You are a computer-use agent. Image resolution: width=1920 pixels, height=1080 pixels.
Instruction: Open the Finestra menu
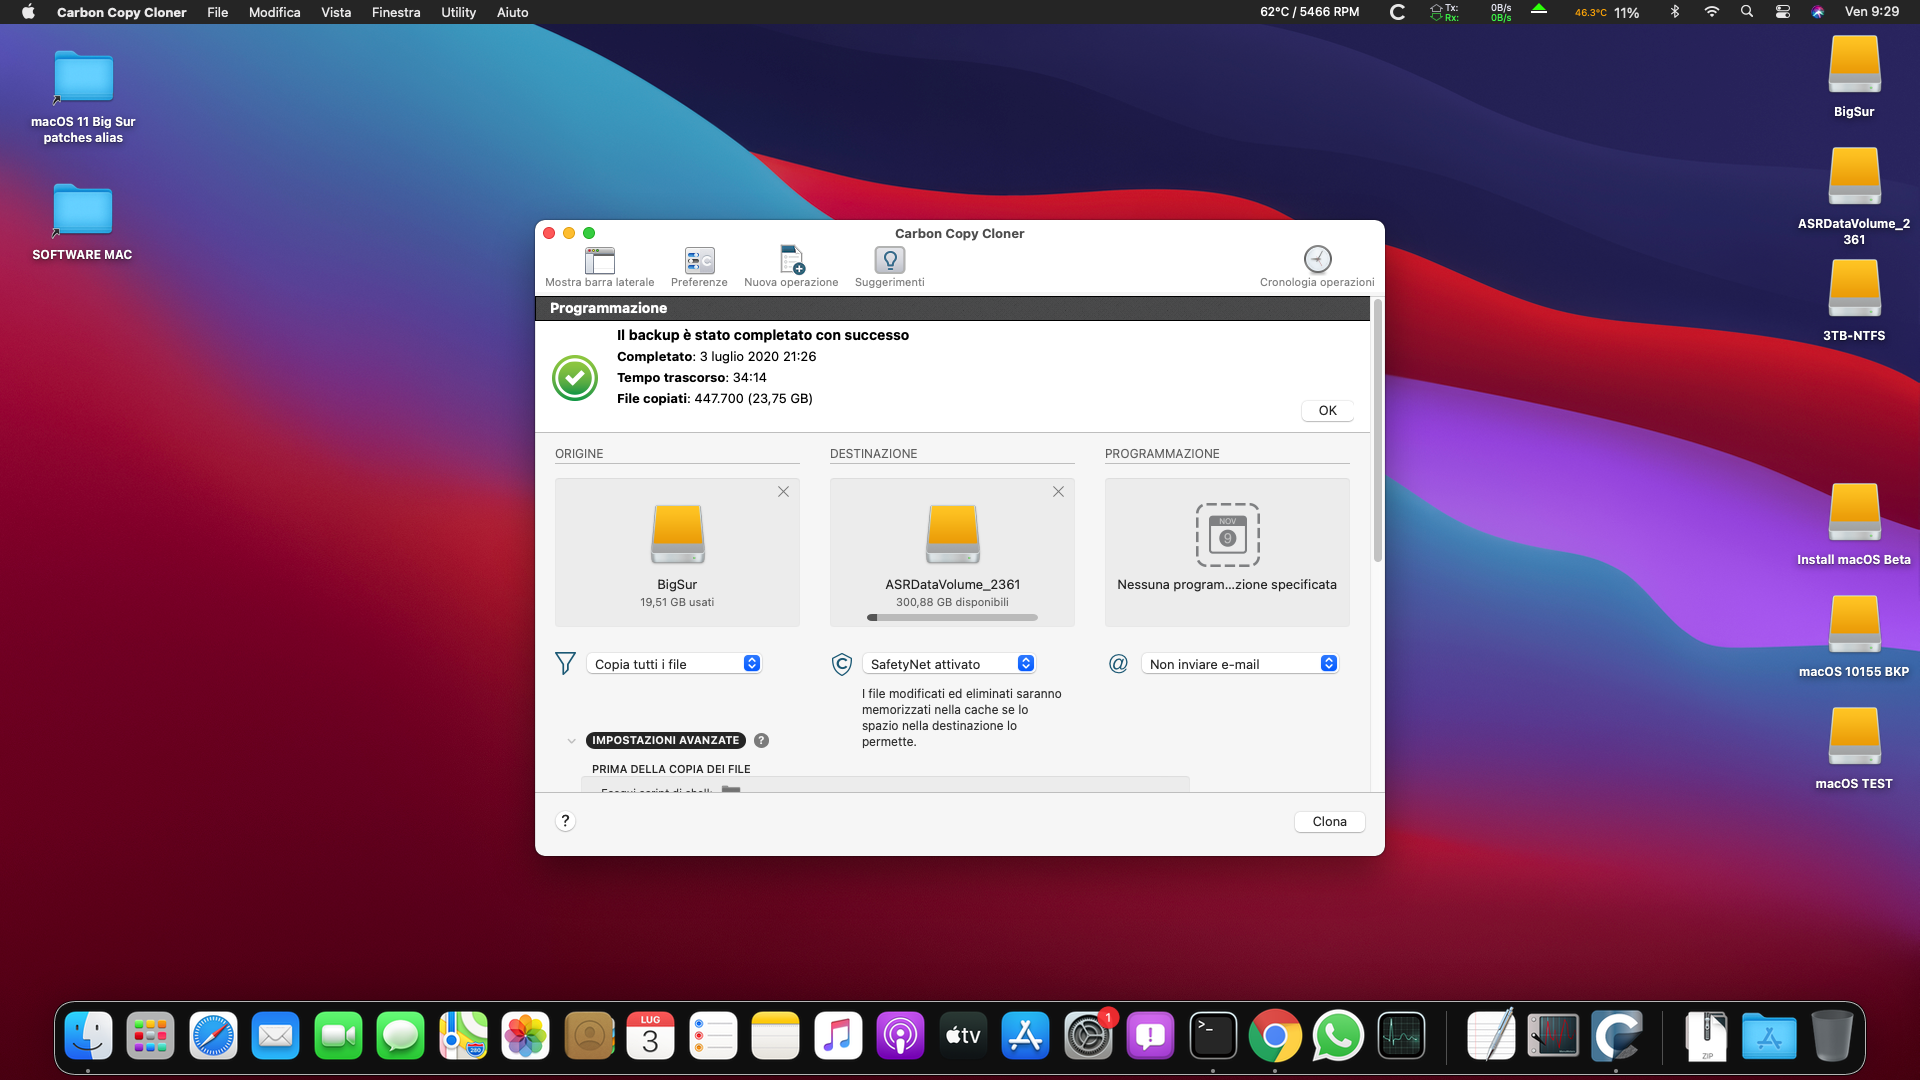coord(396,12)
